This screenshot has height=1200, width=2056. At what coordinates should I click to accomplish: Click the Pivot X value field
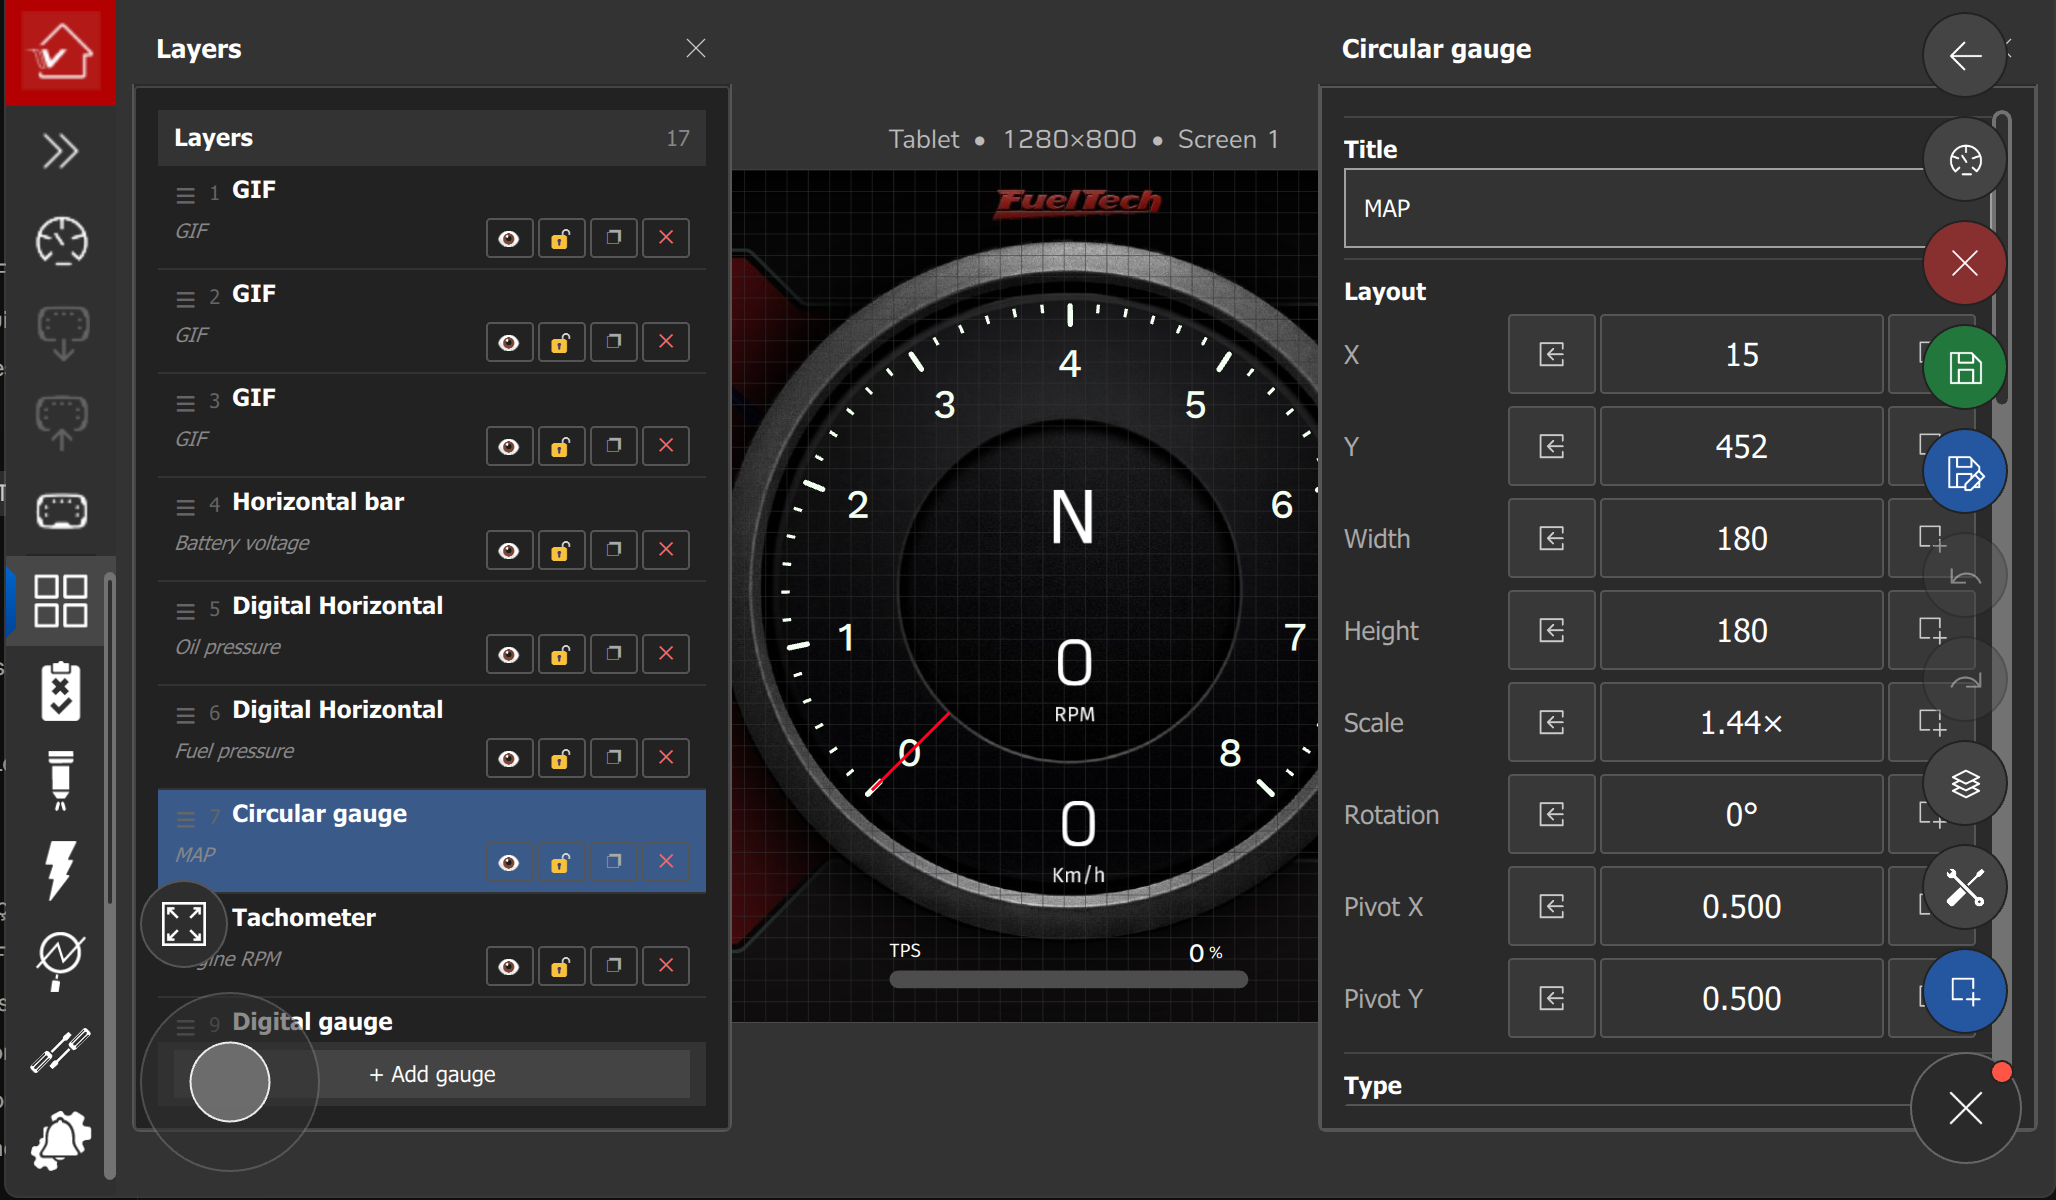point(1741,906)
